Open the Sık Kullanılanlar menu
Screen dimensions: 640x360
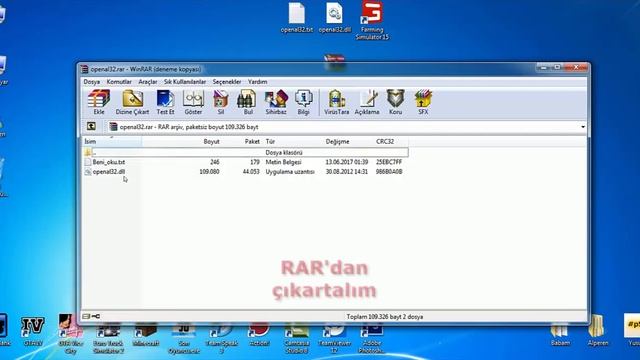click(185, 82)
